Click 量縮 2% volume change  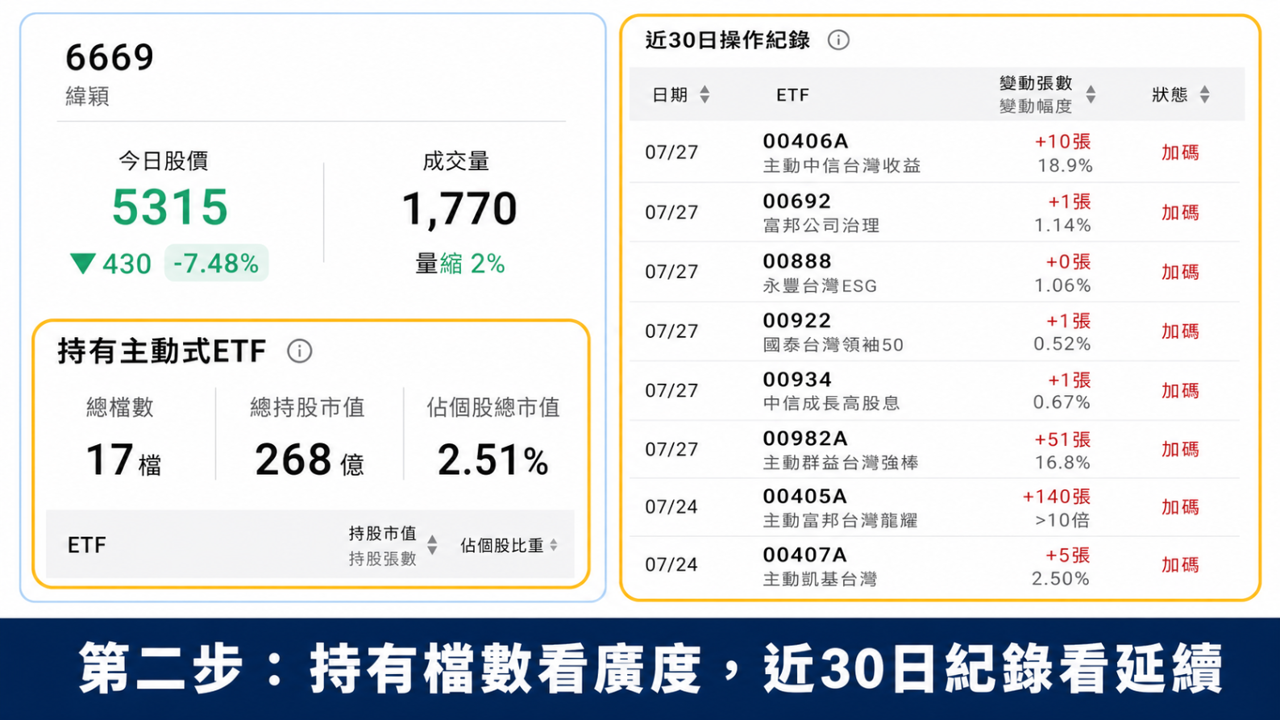click(x=460, y=264)
